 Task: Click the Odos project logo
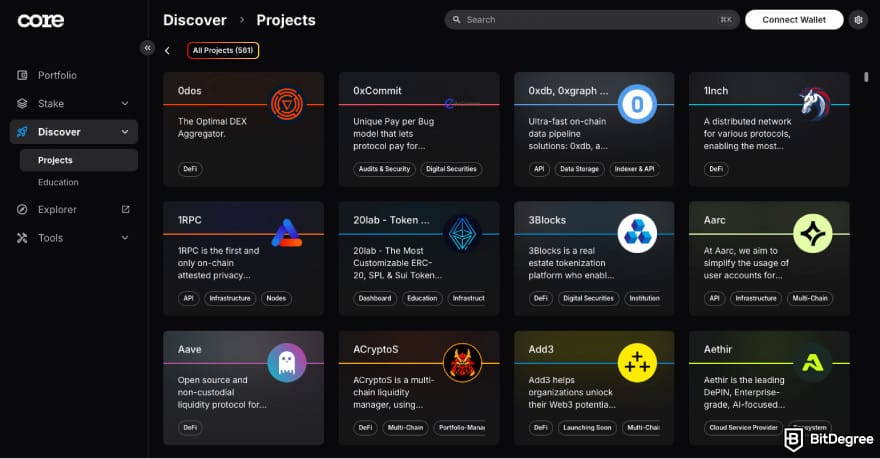pyautogui.click(x=287, y=104)
